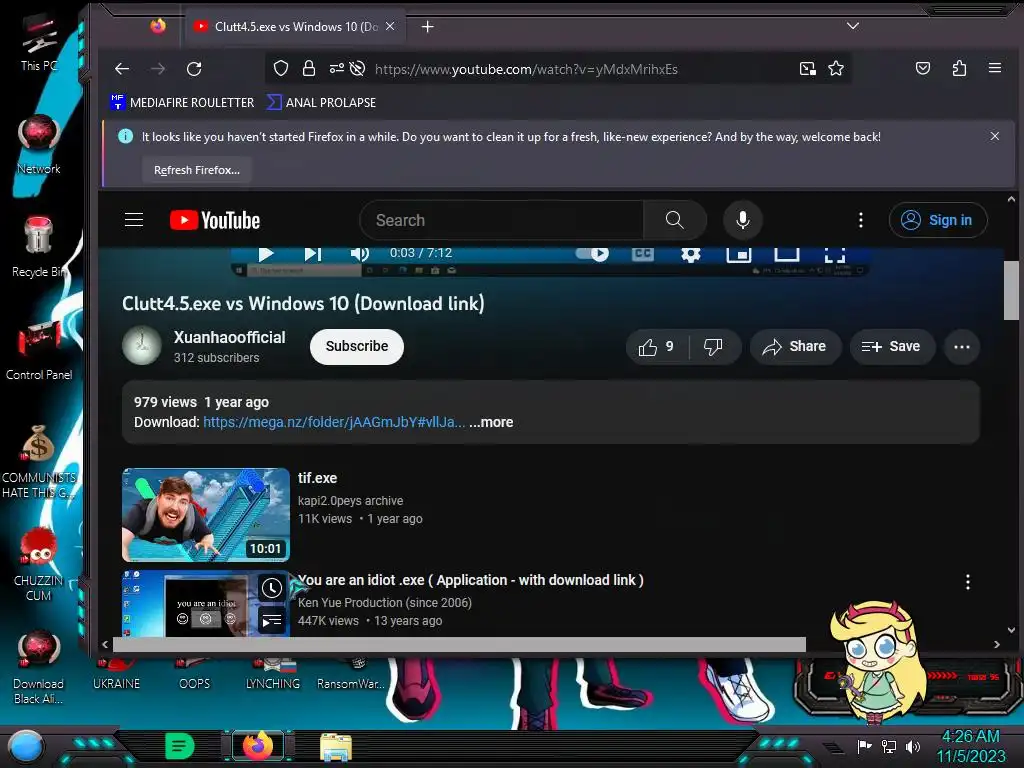Mute the video volume
This screenshot has width=1024, height=768.
pos(359,253)
